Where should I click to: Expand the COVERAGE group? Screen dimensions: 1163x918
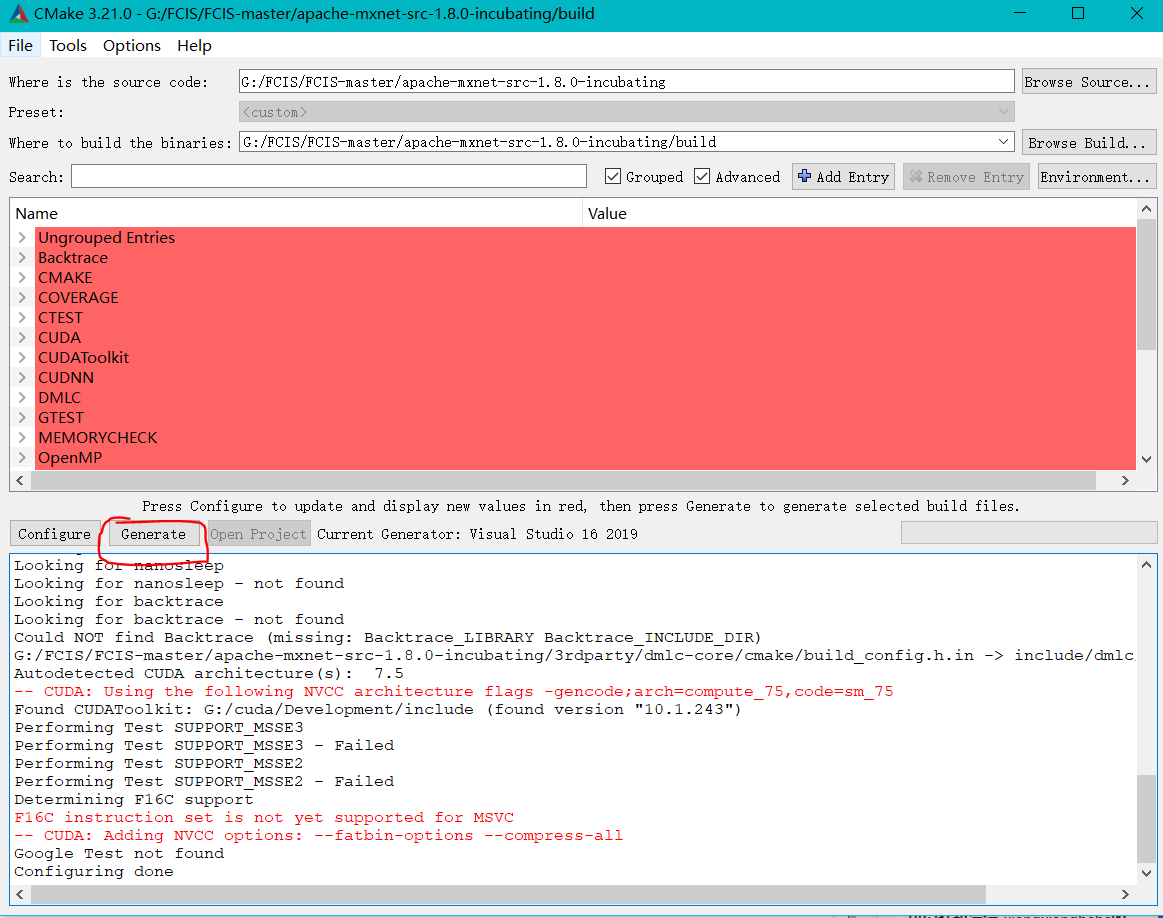[x=22, y=297]
